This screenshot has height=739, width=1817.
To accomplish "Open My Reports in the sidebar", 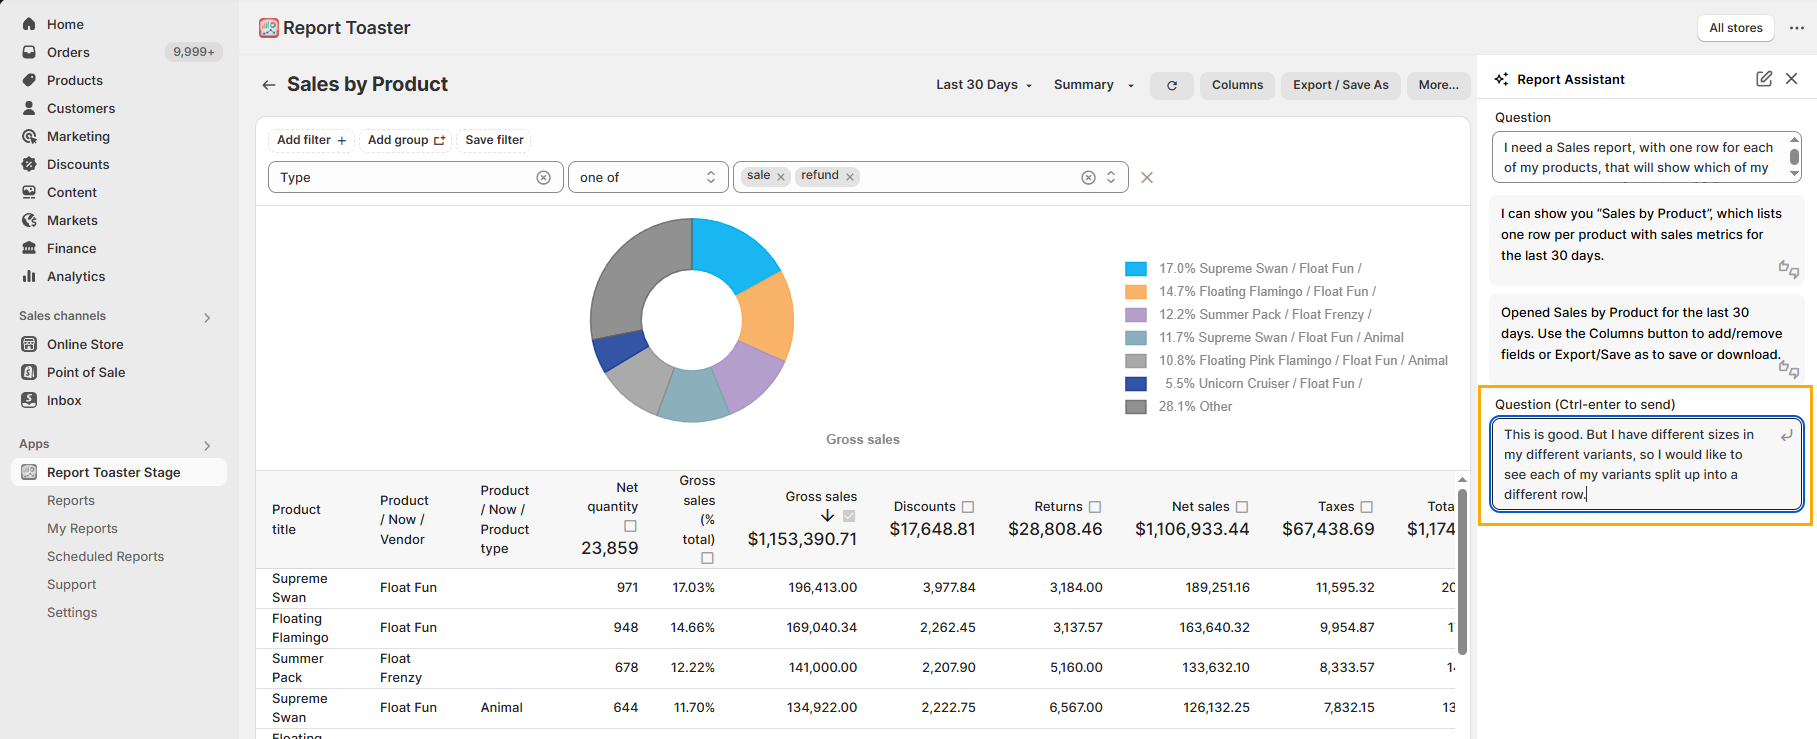I will pos(82,528).
